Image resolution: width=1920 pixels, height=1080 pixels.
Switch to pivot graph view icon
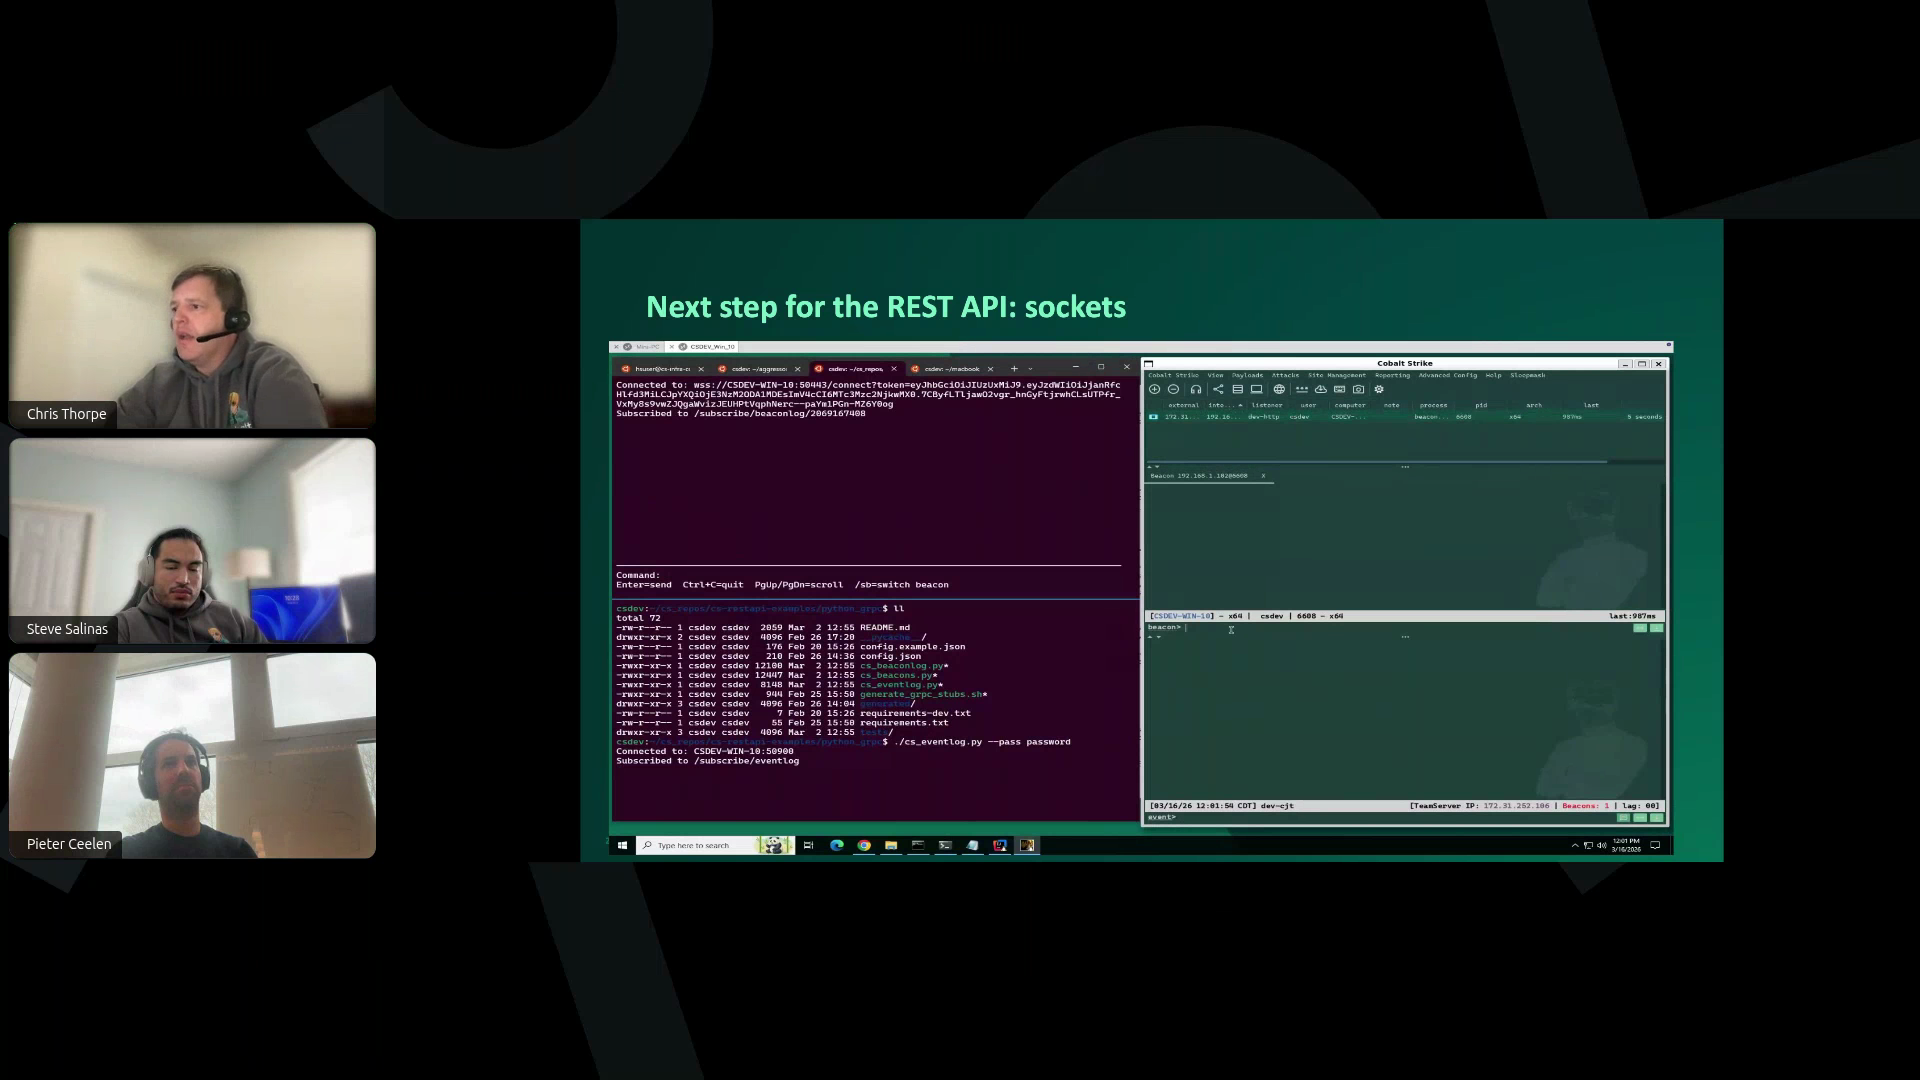[x=1217, y=389]
